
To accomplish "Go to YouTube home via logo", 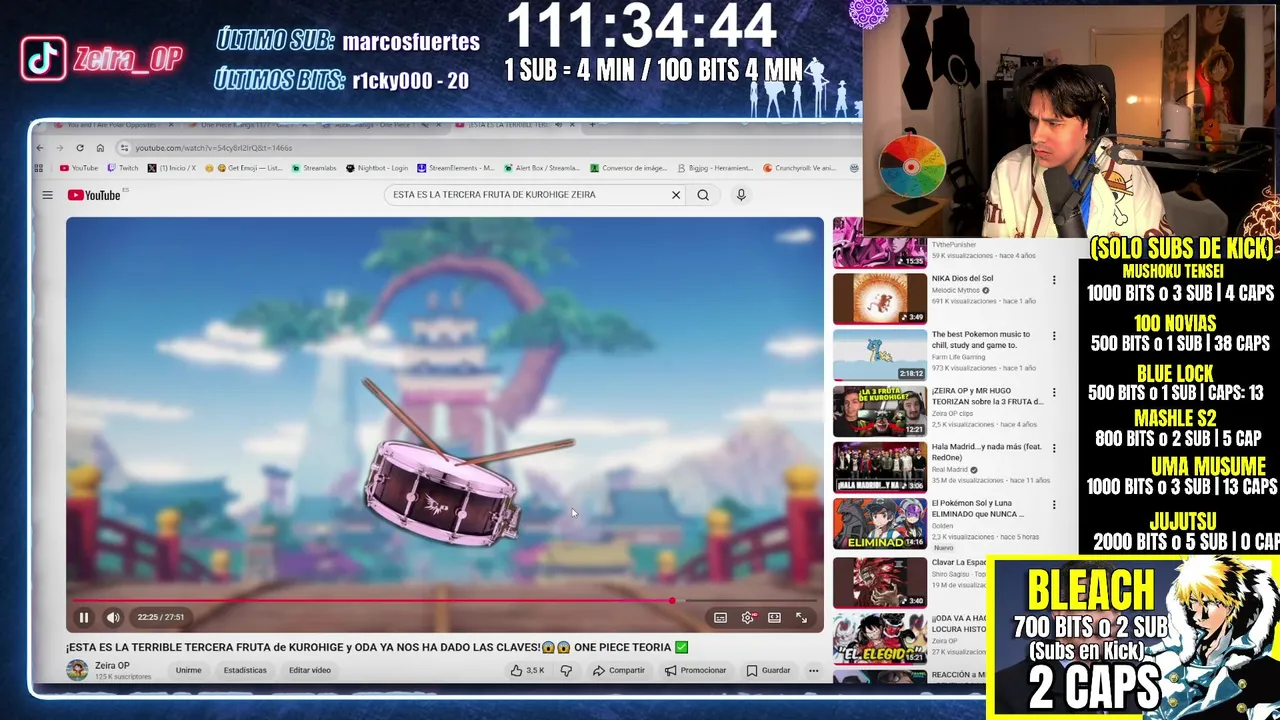I will point(94,195).
